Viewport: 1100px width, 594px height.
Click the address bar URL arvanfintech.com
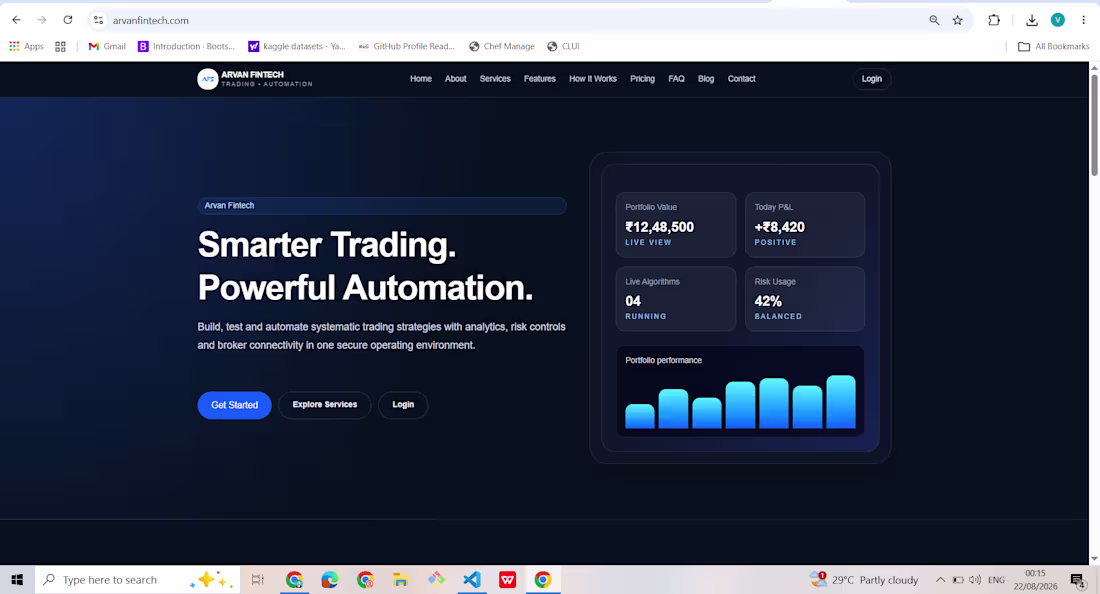[151, 20]
